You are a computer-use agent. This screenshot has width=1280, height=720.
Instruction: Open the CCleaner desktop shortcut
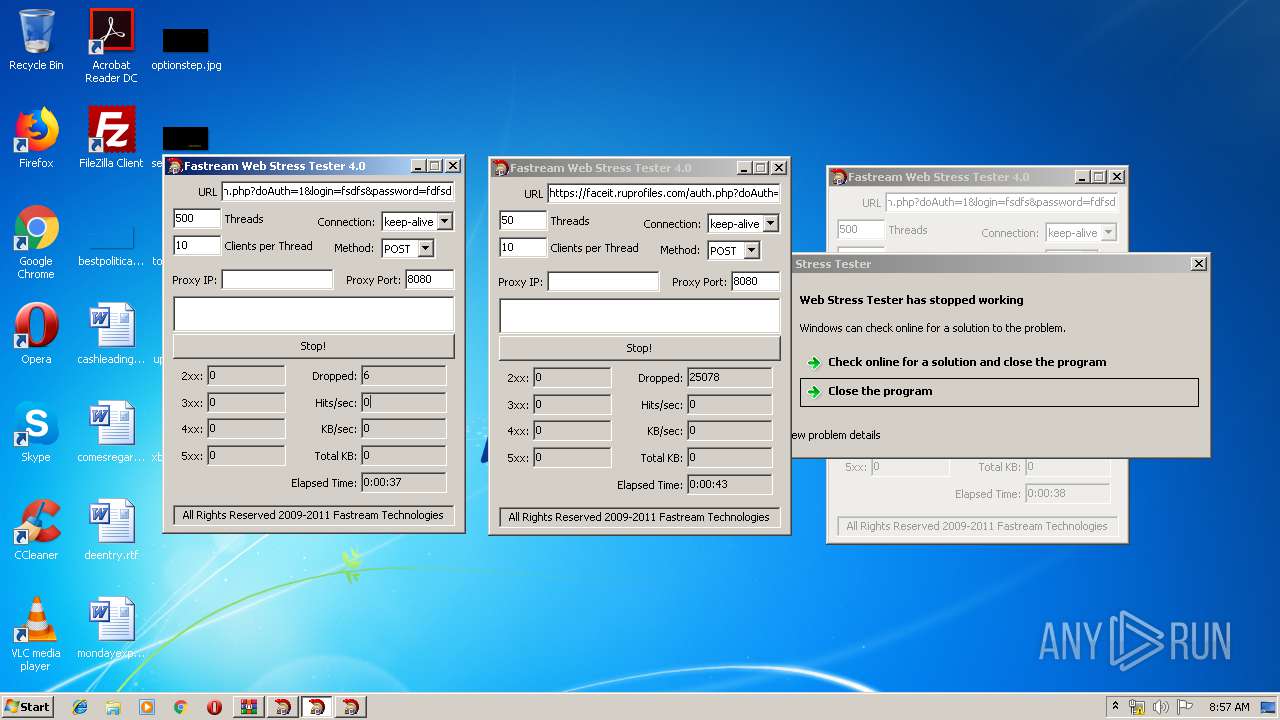(36, 530)
